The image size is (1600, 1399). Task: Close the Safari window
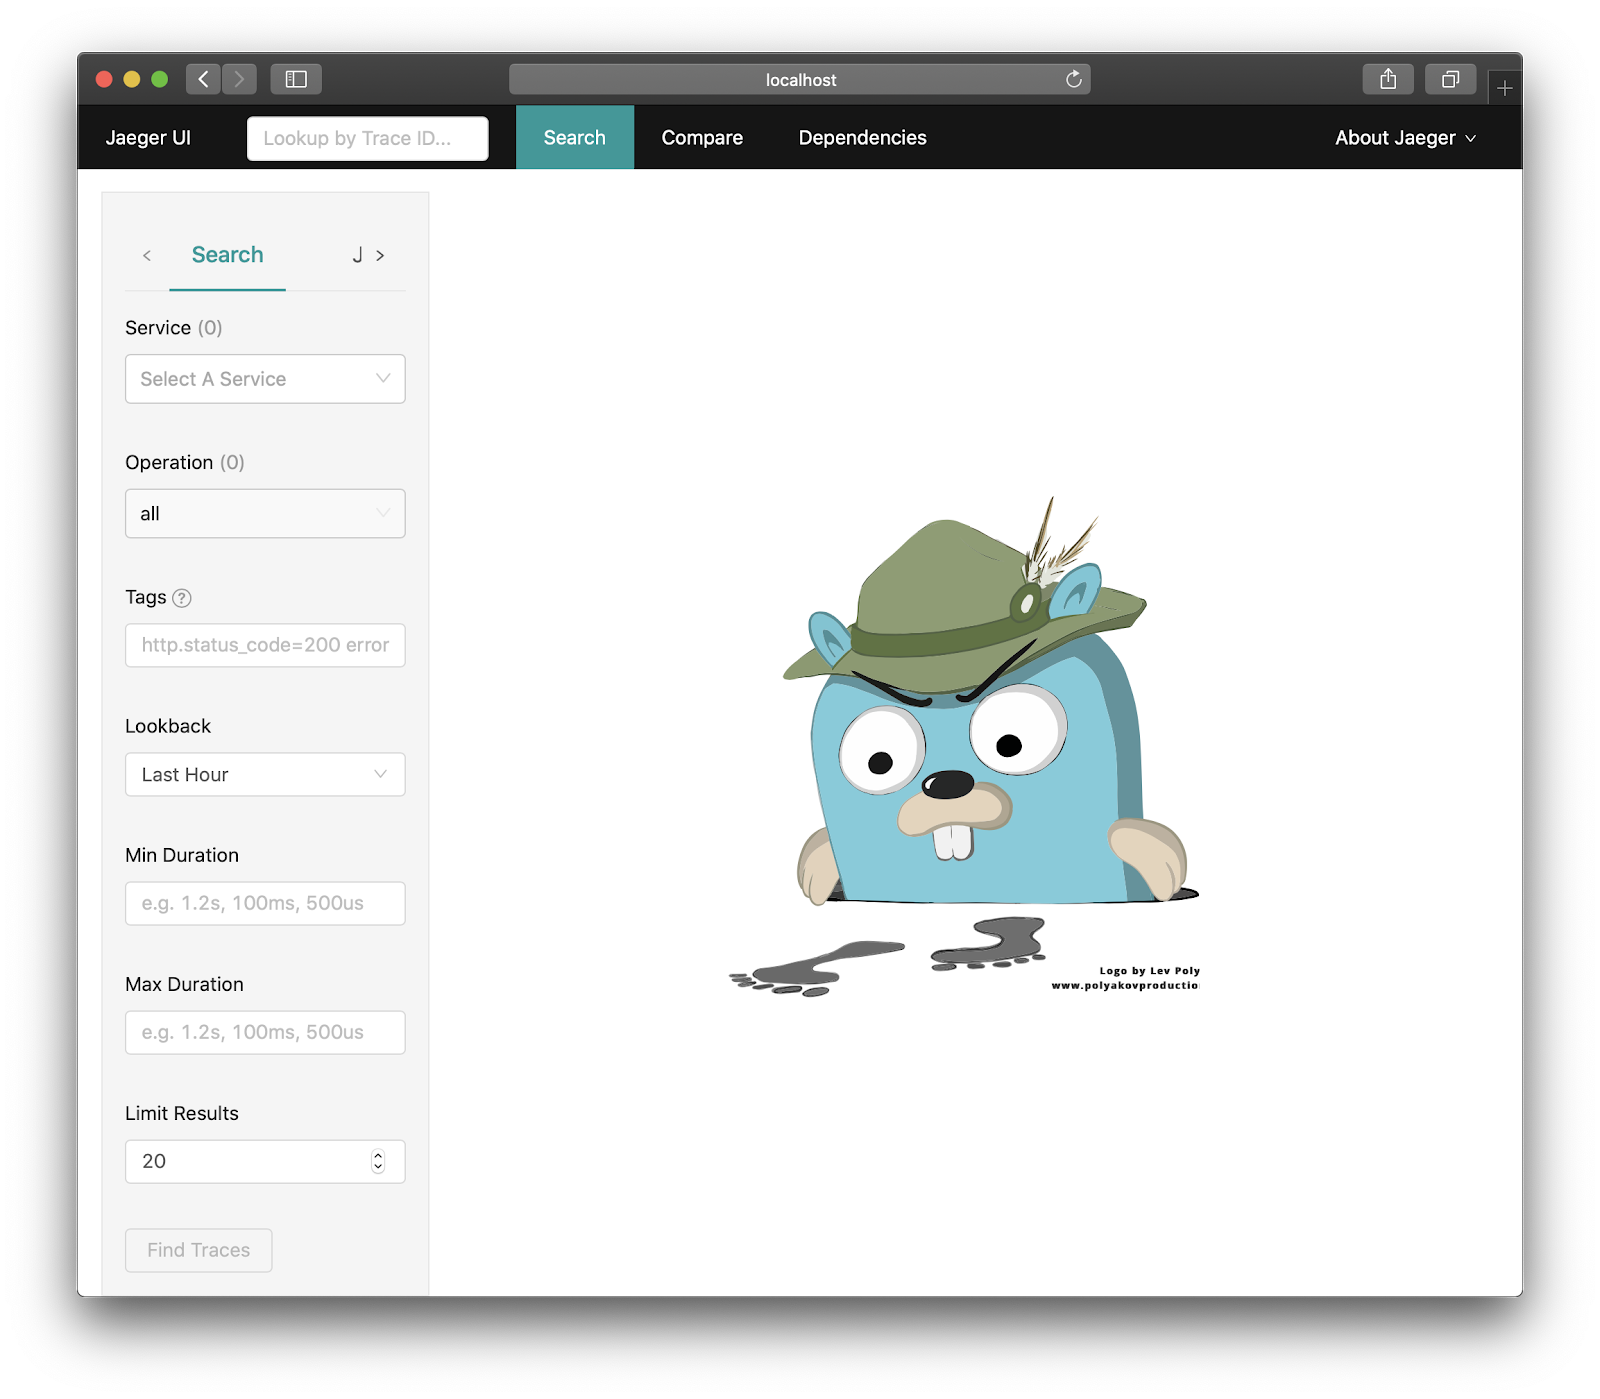(x=104, y=79)
